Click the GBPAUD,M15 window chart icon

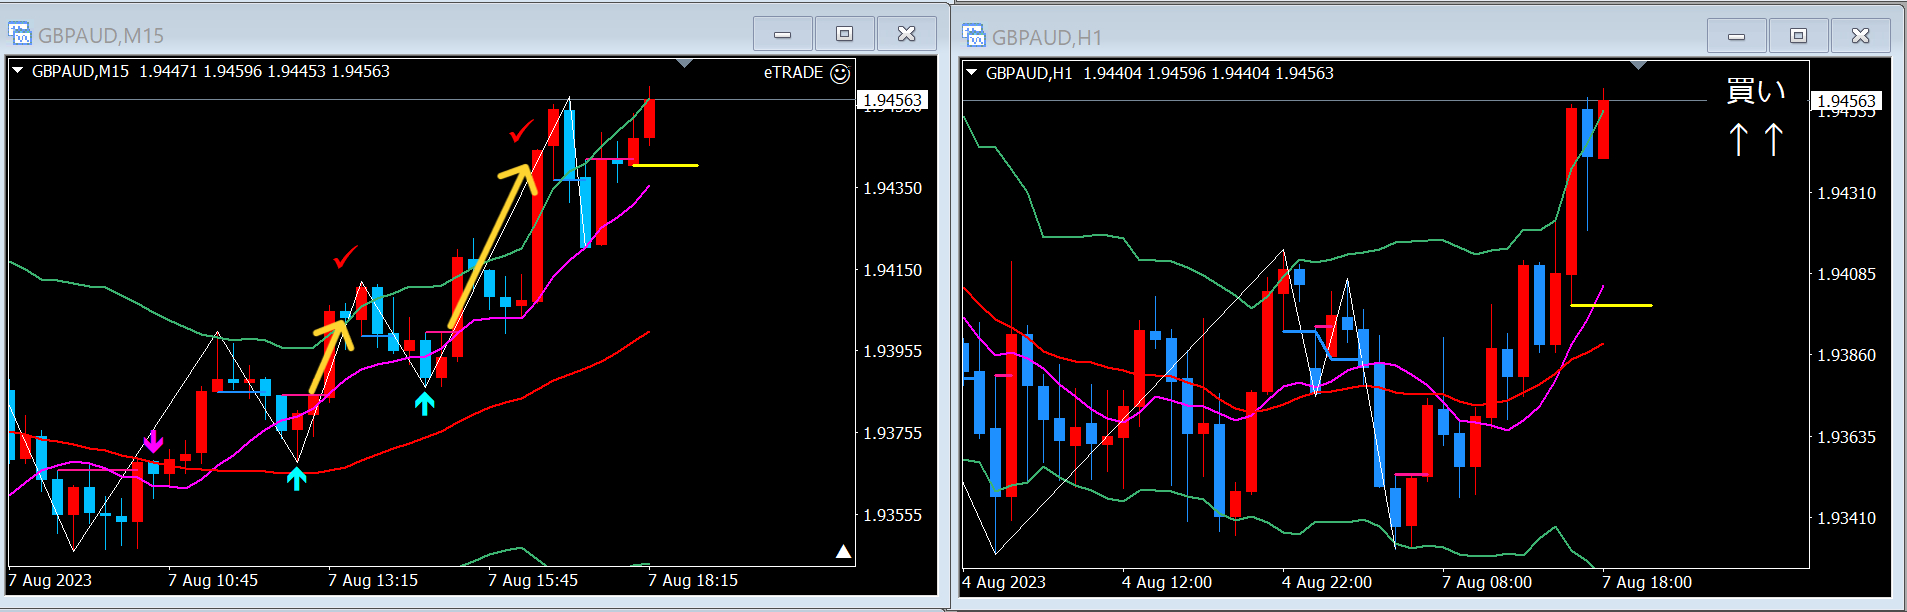point(19,34)
